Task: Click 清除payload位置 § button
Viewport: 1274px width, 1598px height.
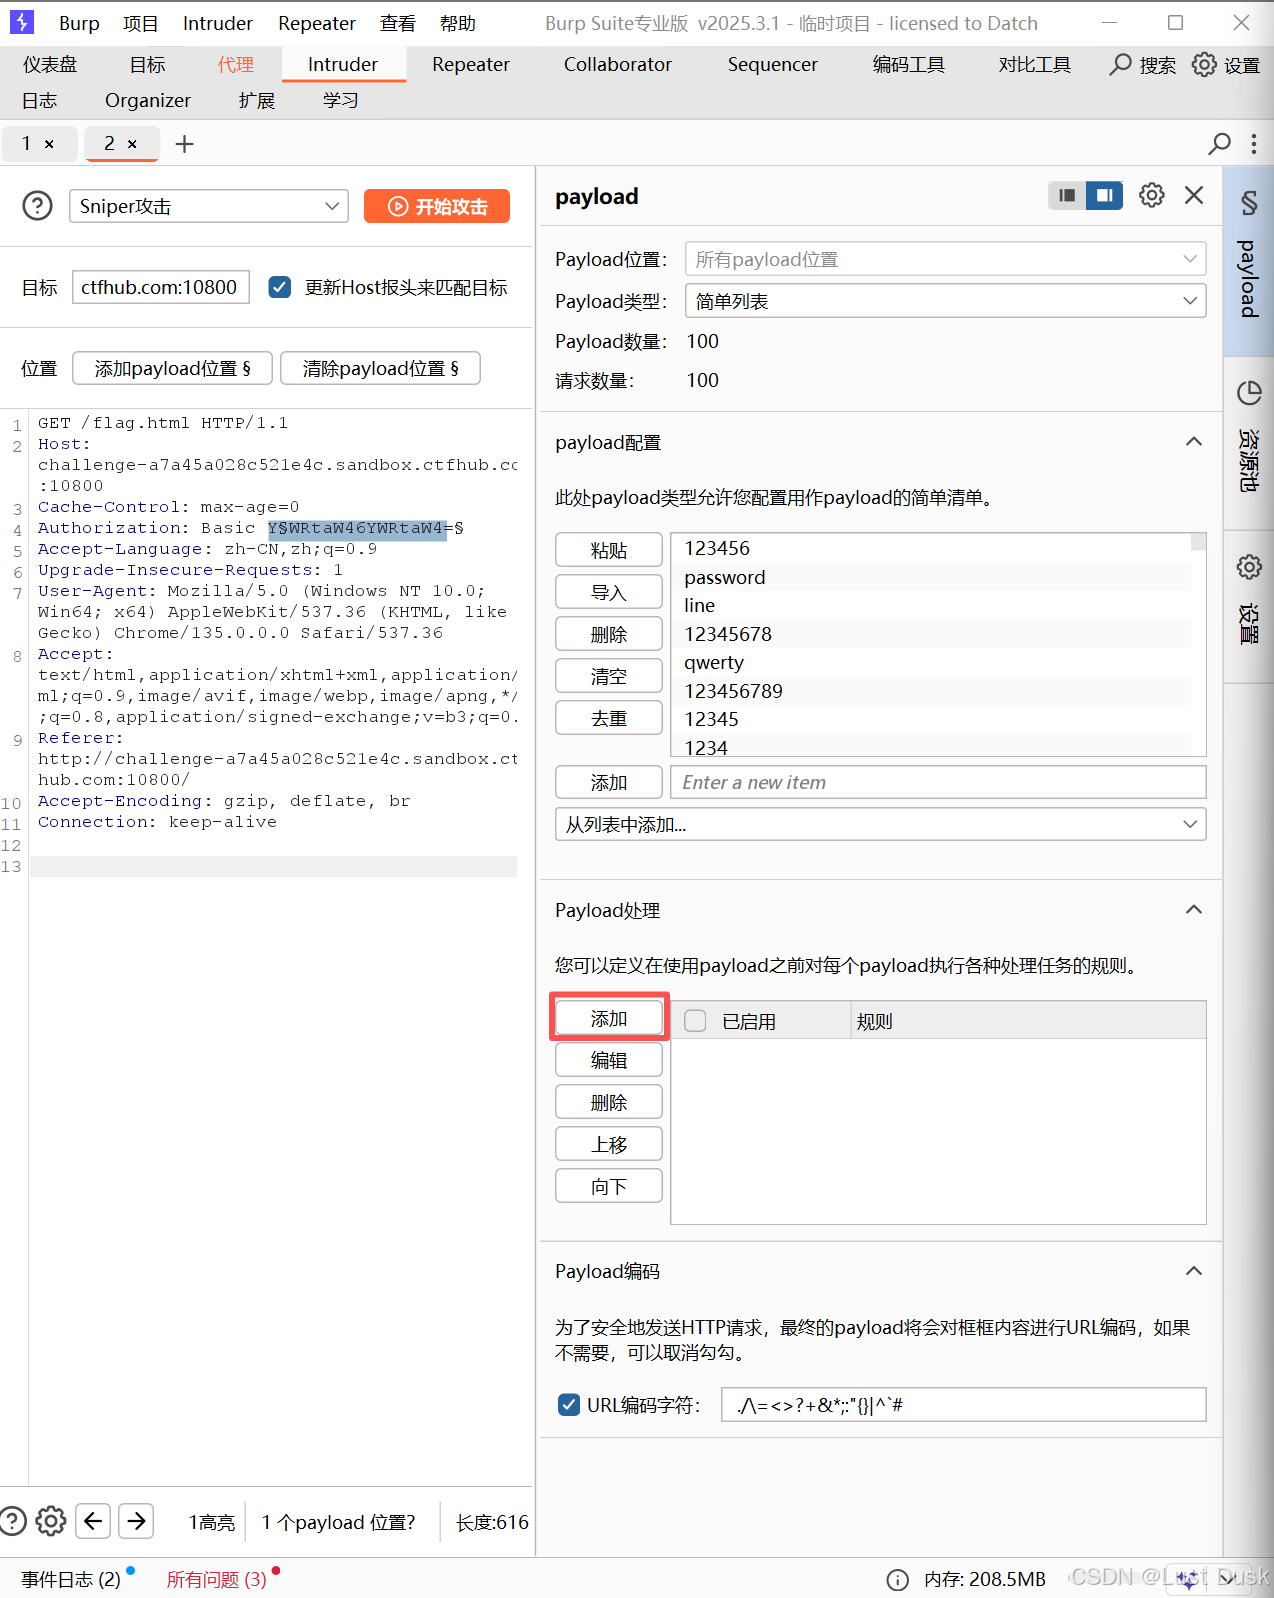Action: (380, 368)
